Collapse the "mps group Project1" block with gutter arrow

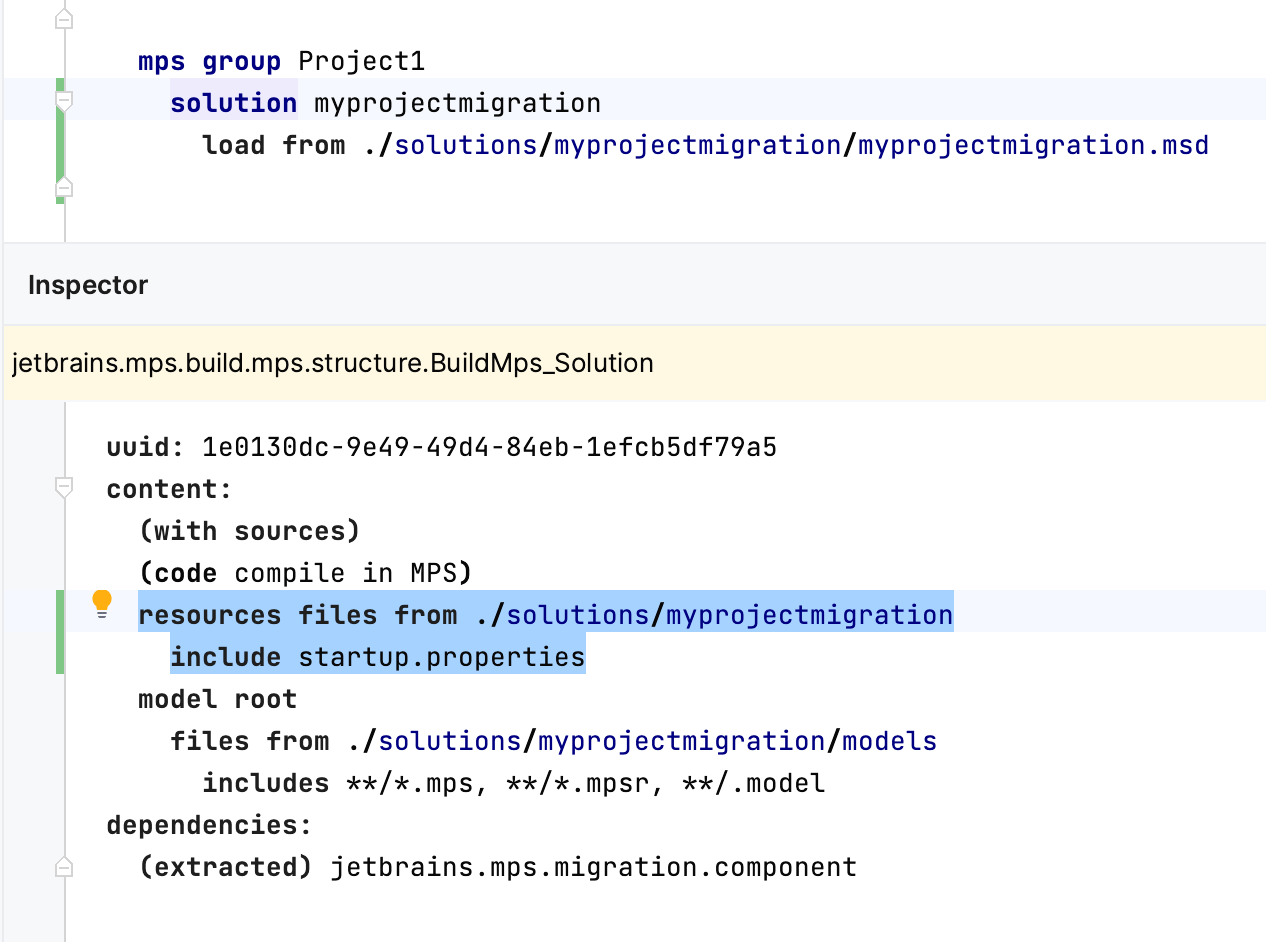coord(63,16)
